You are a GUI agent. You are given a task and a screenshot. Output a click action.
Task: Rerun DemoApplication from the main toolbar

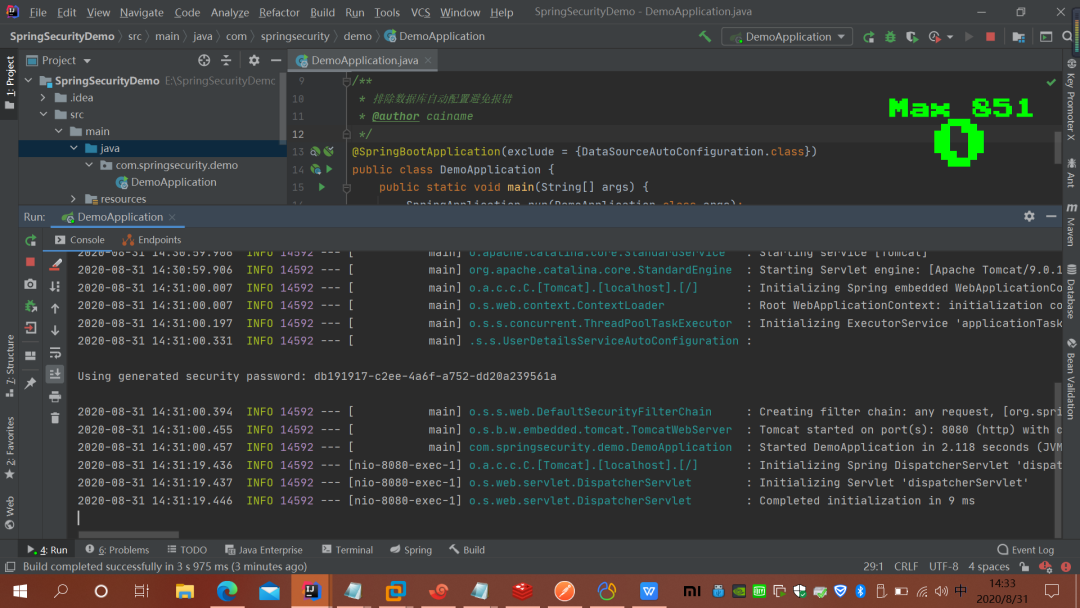pos(869,36)
